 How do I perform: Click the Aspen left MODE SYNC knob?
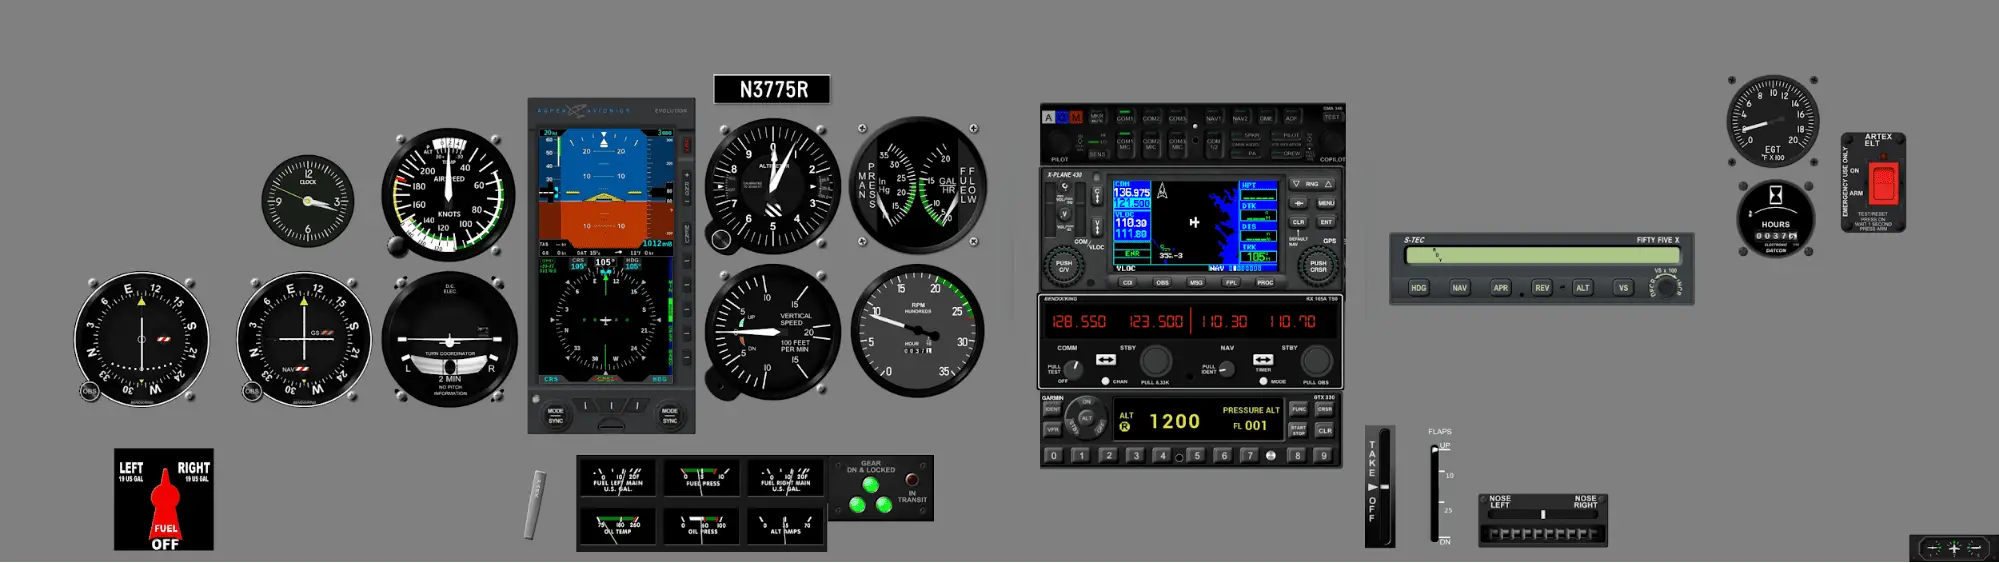click(556, 414)
